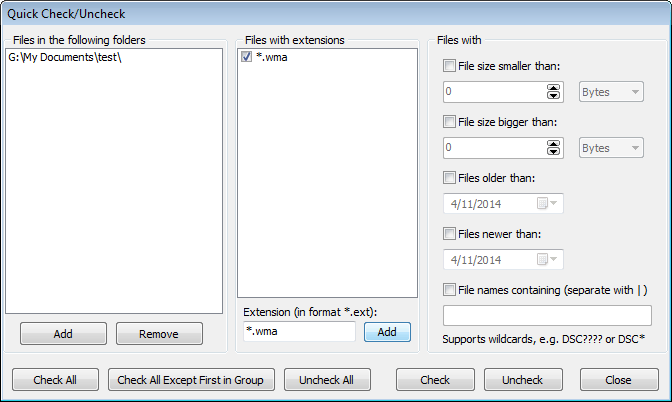Click the file names containing text field
The height and width of the screenshot is (402, 672).
(547, 316)
